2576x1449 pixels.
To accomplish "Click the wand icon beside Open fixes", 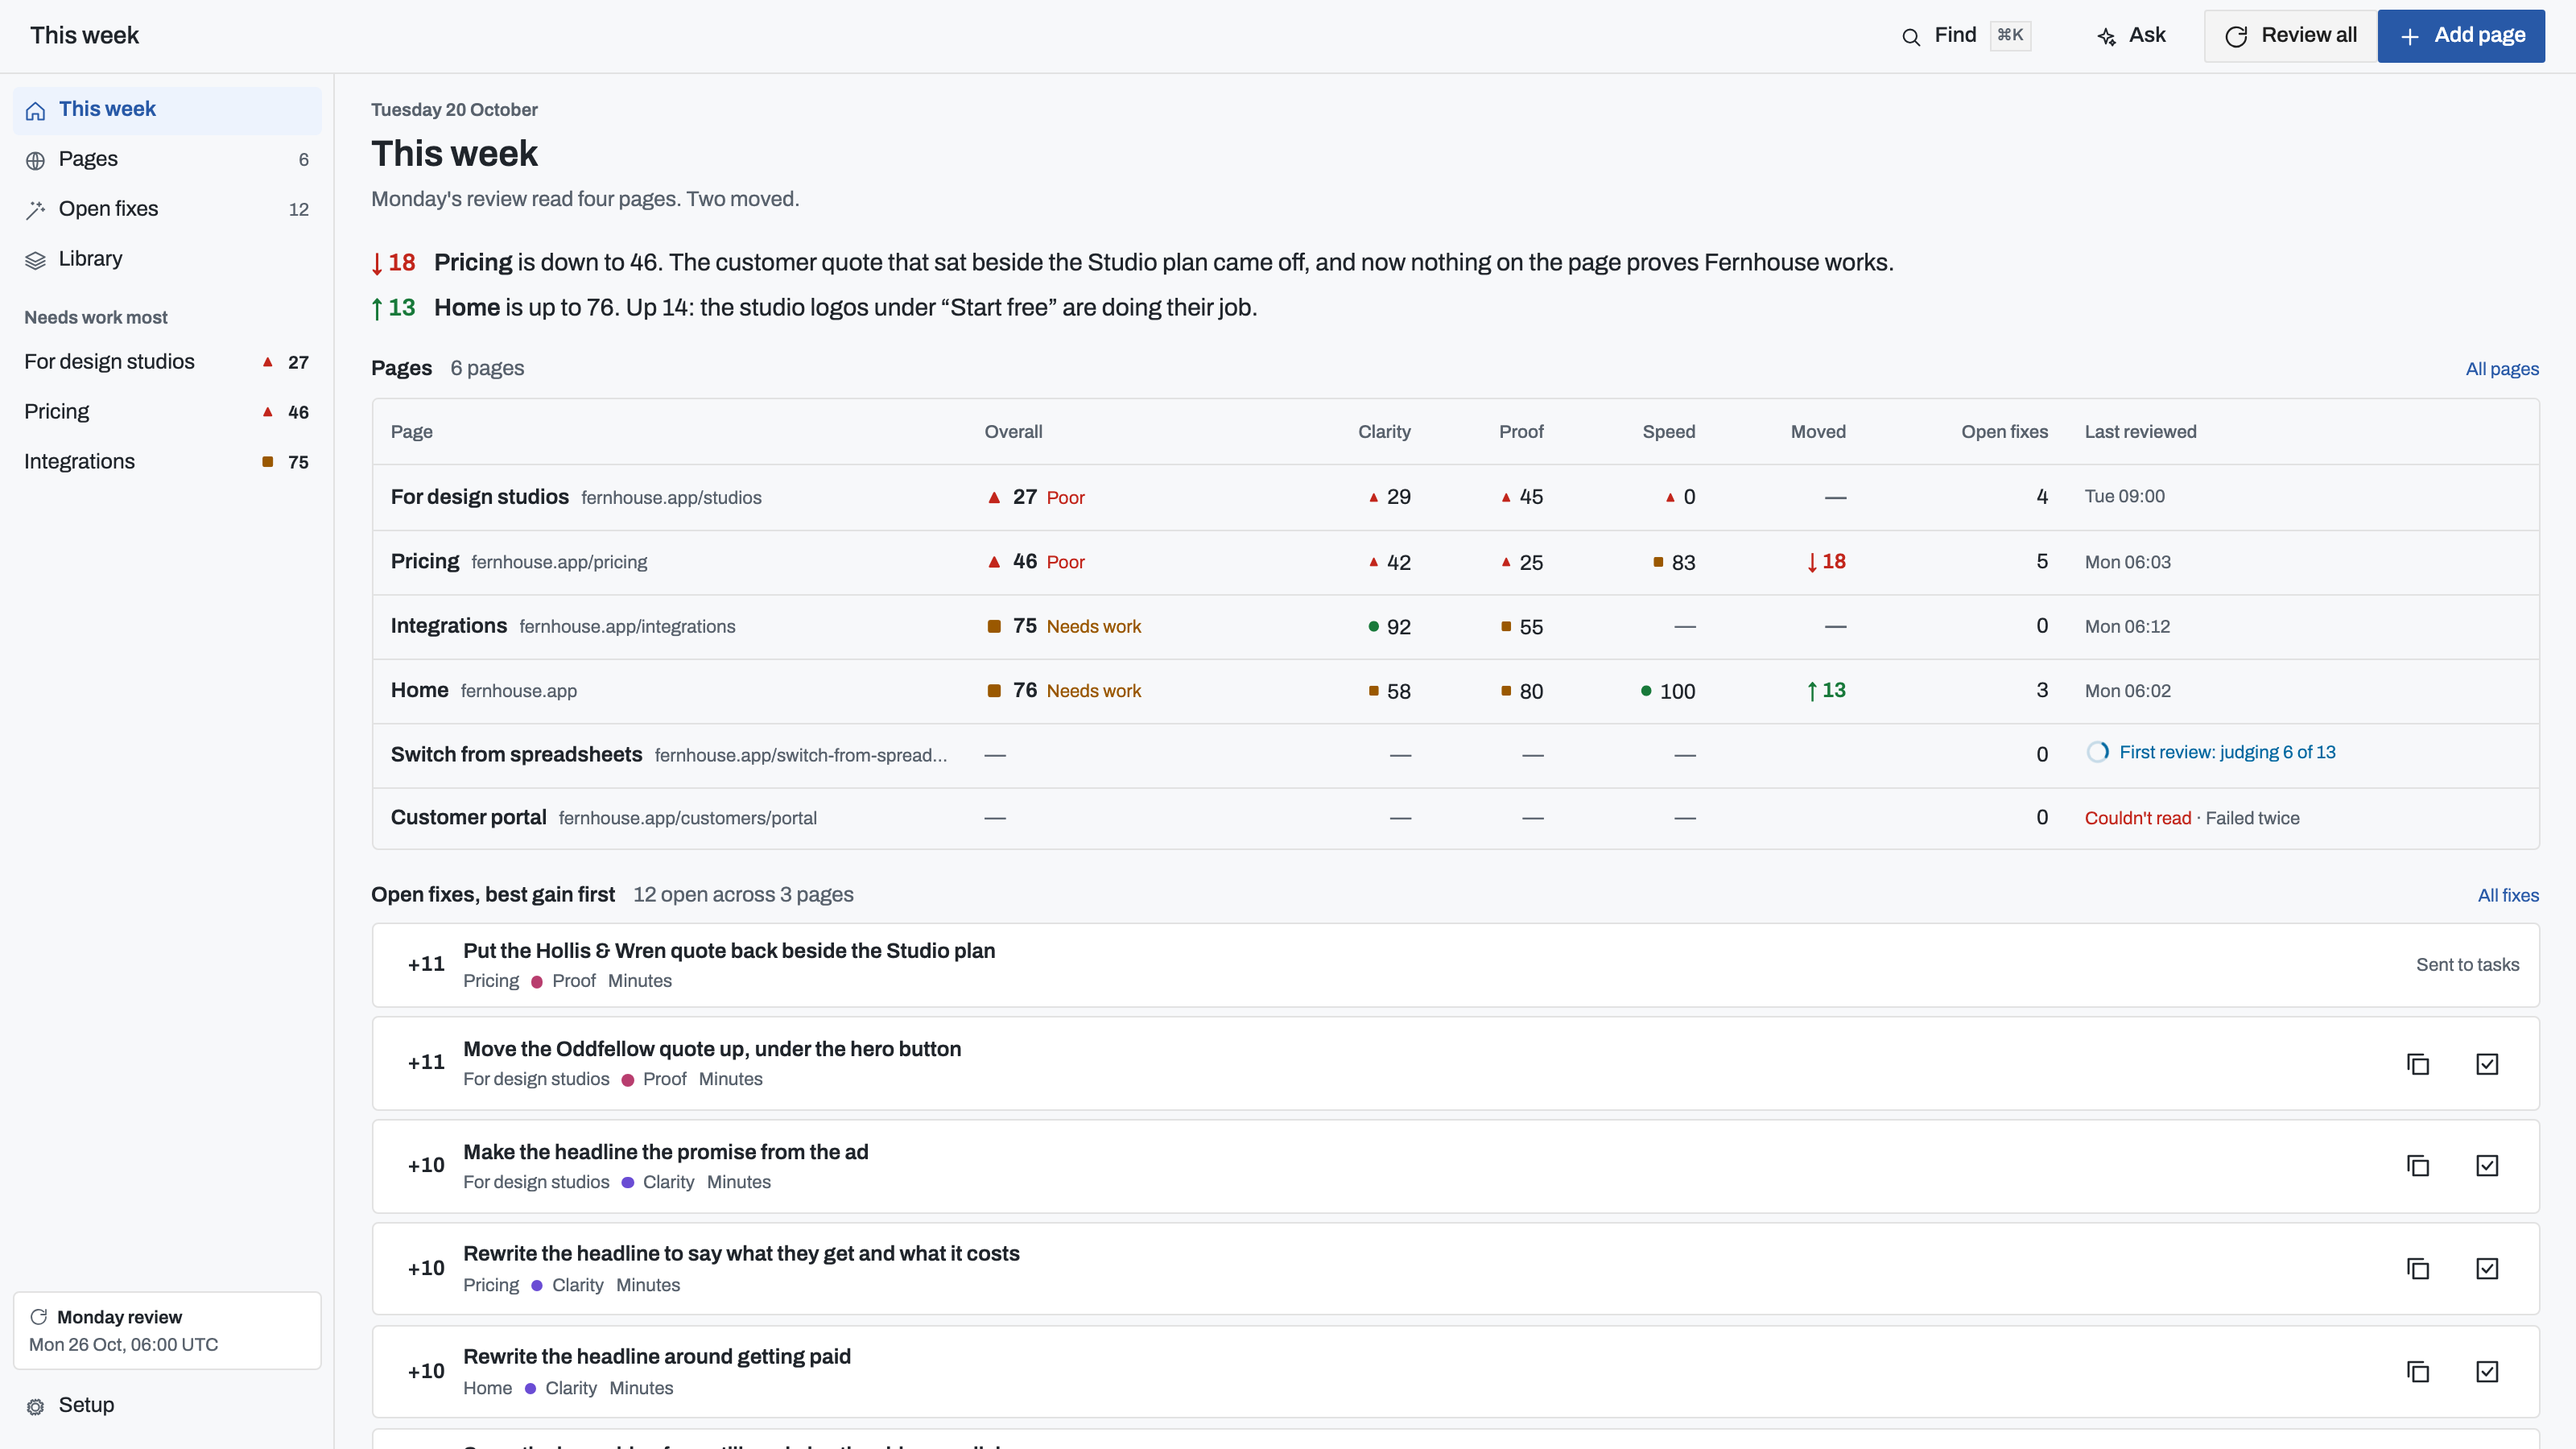I will [36, 210].
